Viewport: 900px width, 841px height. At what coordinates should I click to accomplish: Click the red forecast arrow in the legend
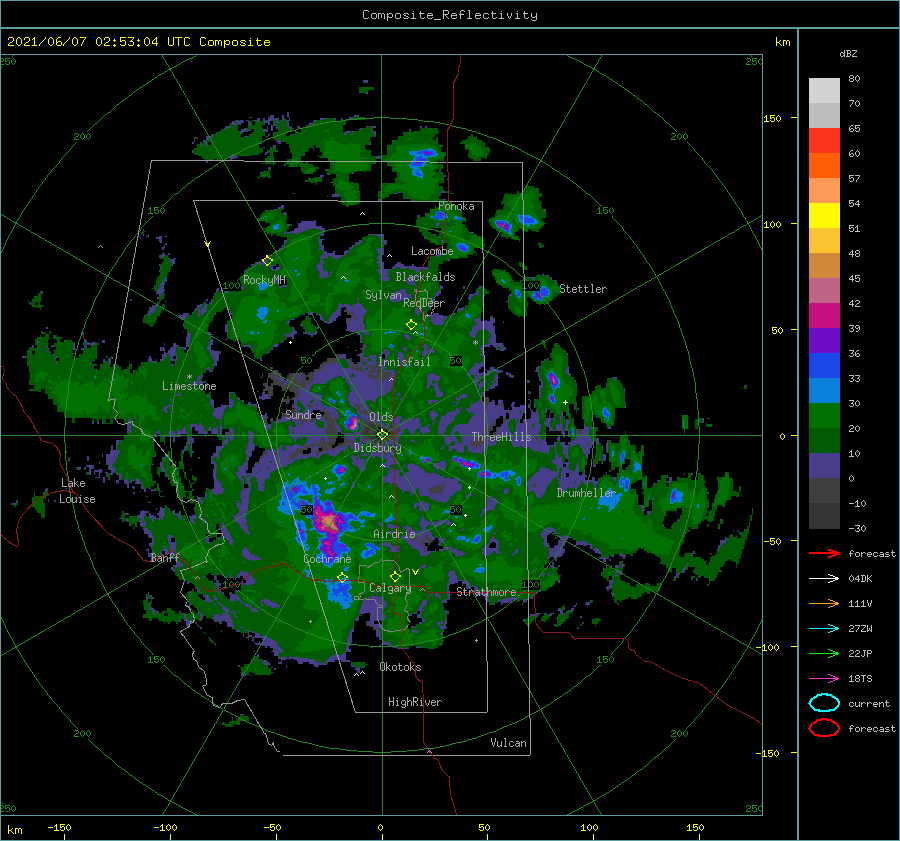[824, 553]
